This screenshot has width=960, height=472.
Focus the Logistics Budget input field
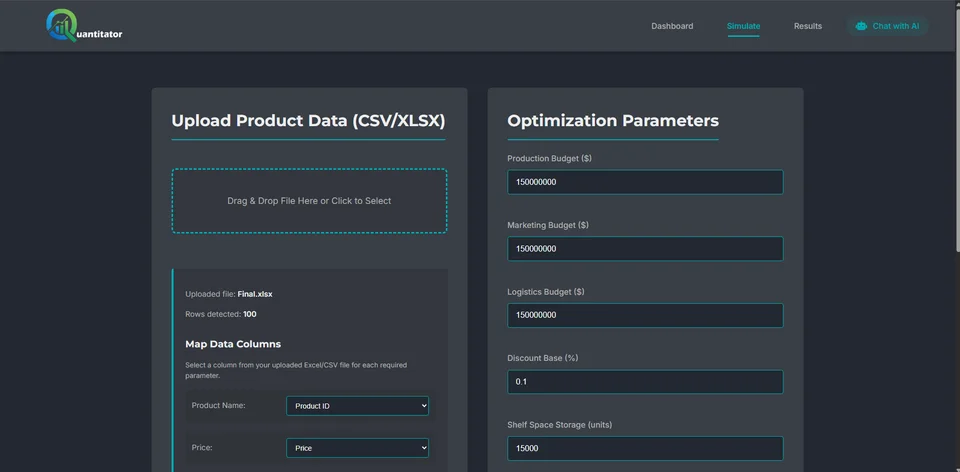tap(645, 315)
